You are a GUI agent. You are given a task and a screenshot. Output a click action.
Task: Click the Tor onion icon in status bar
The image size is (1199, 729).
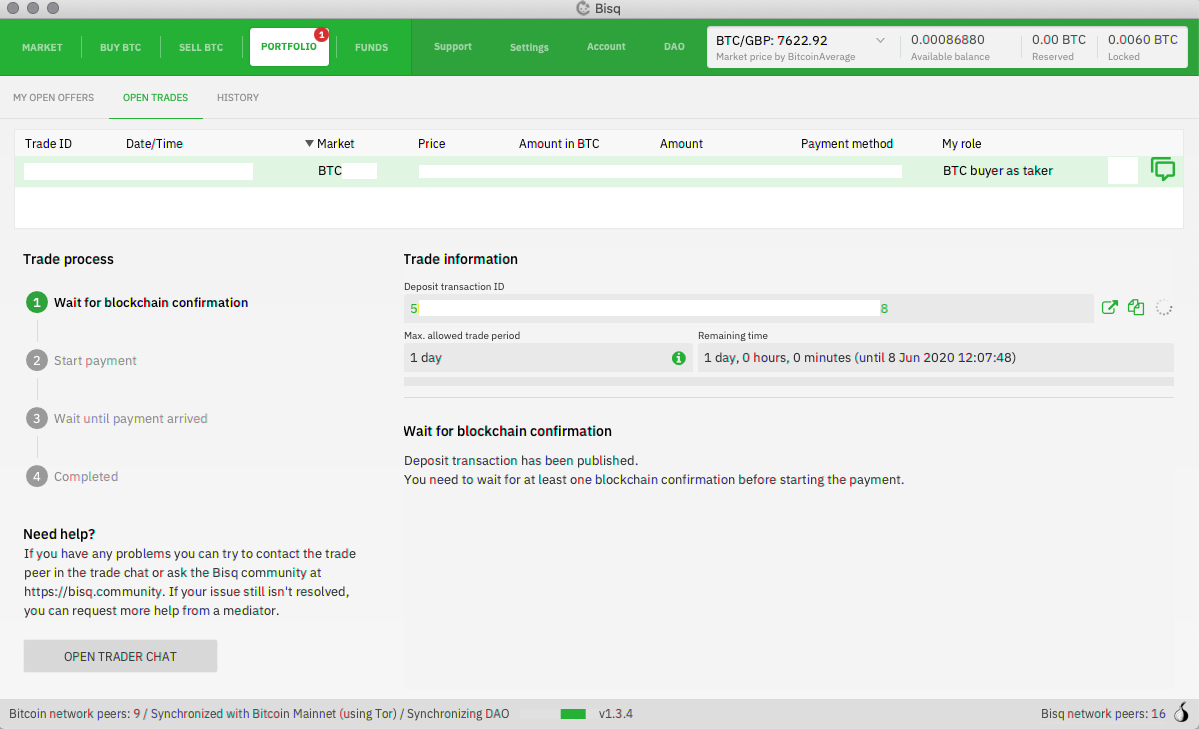(x=1182, y=712)
